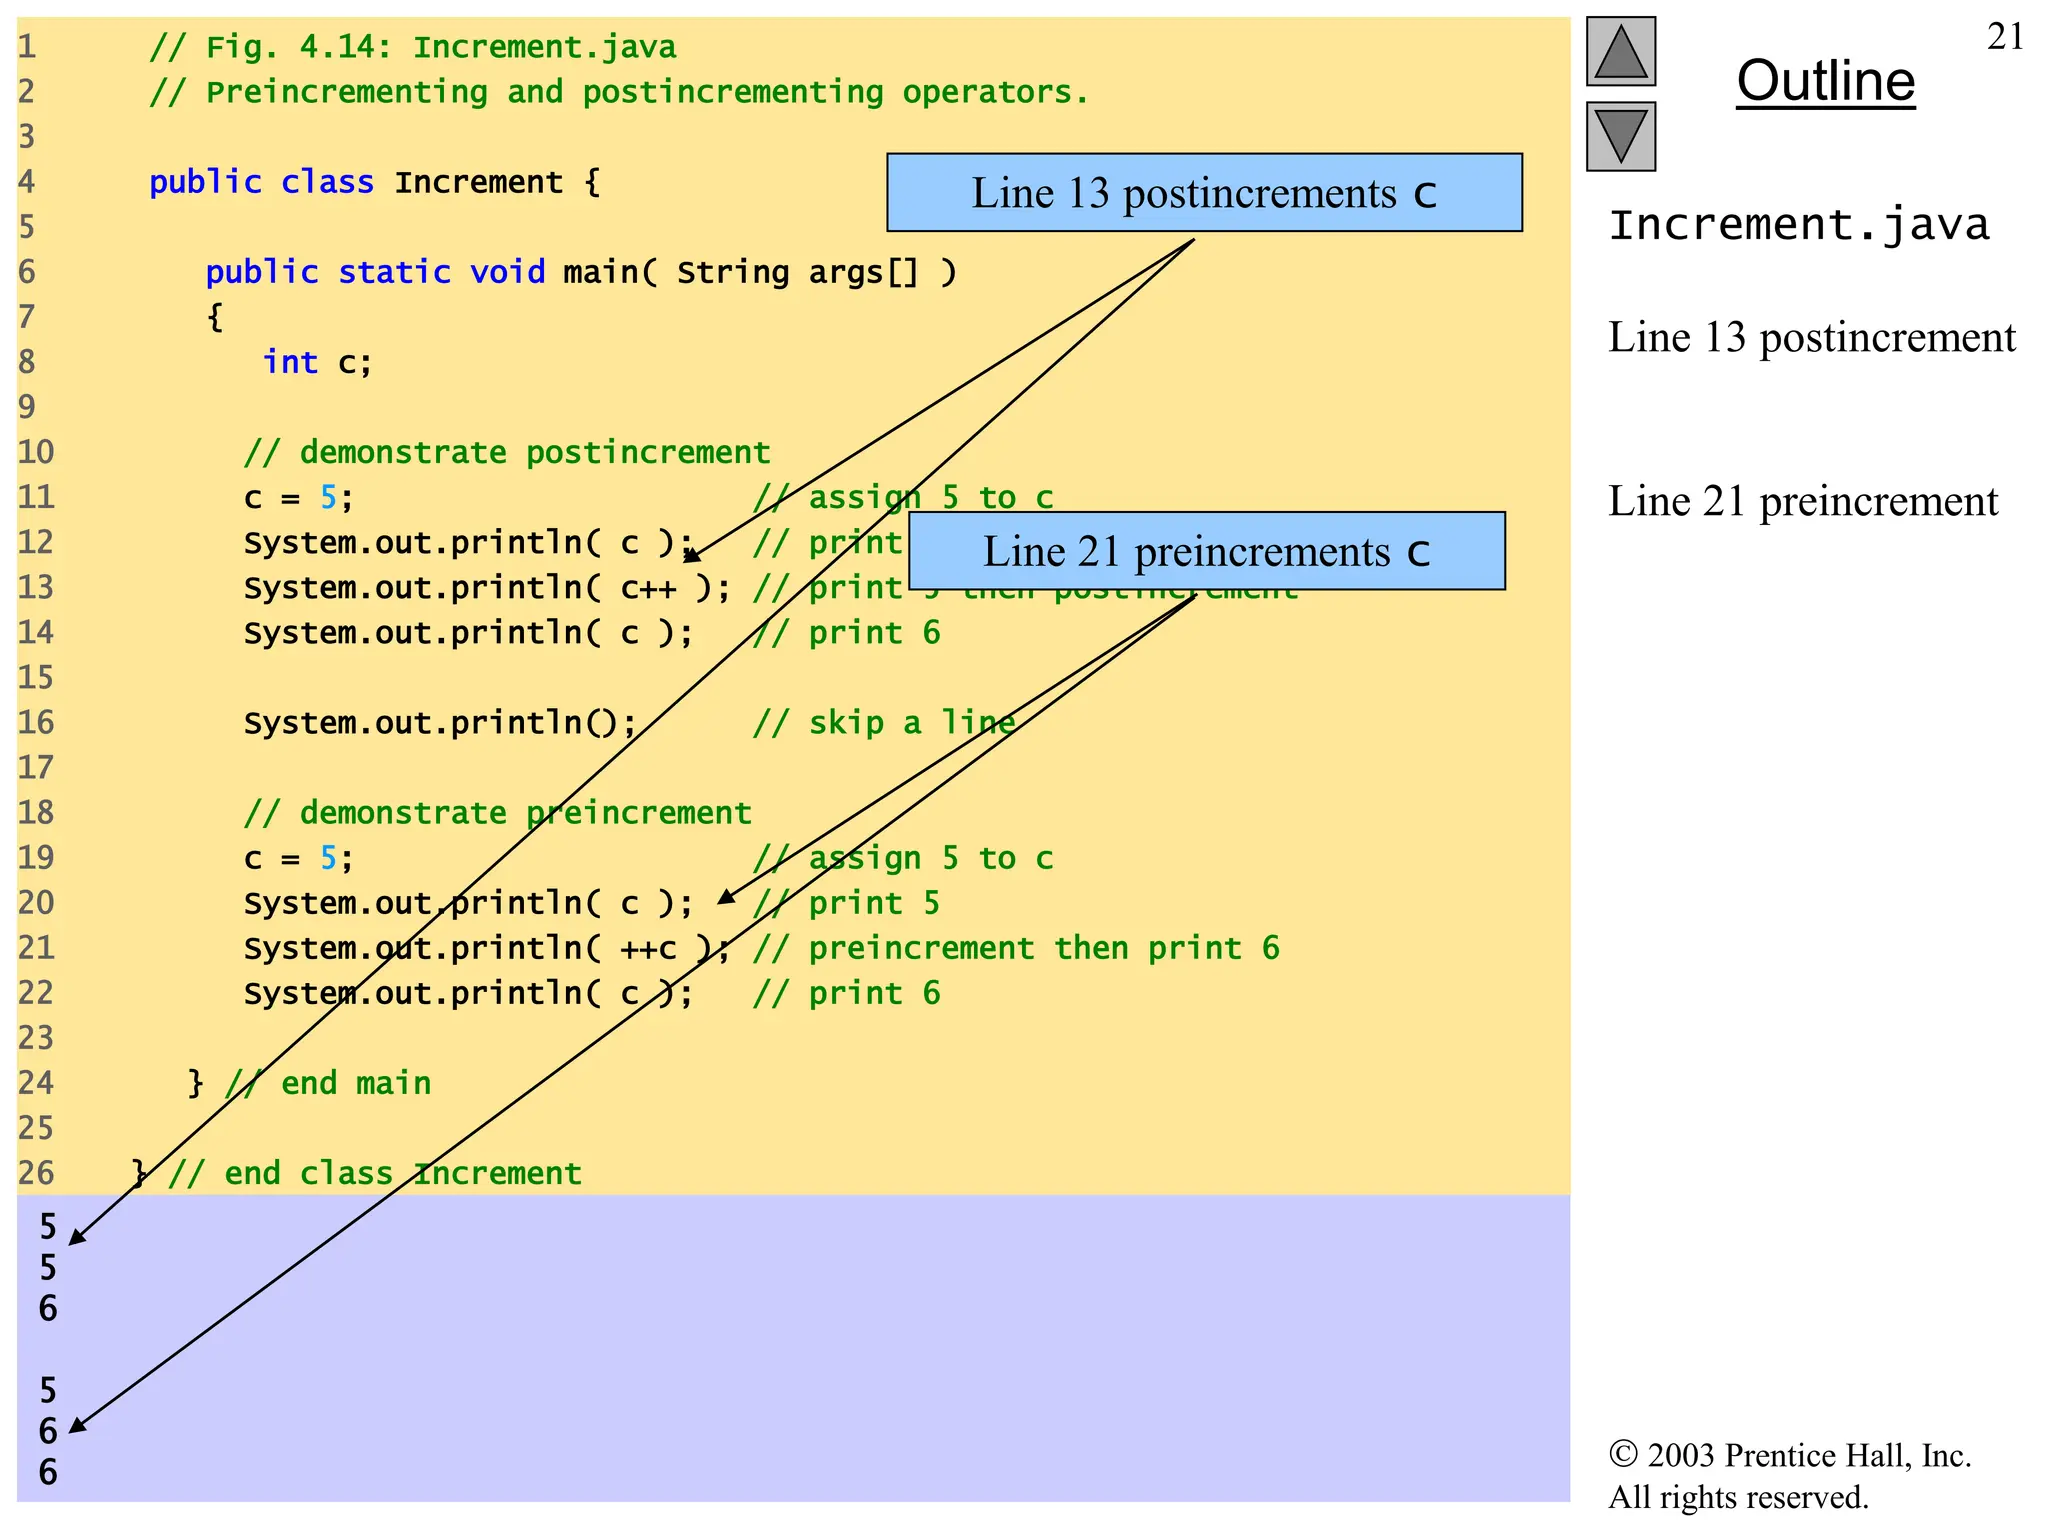Image resolution: width=2048 pixels, height=1536 pixels.
Task: Click the println( c ) statement on line 20
Action: tap(468, 903)
